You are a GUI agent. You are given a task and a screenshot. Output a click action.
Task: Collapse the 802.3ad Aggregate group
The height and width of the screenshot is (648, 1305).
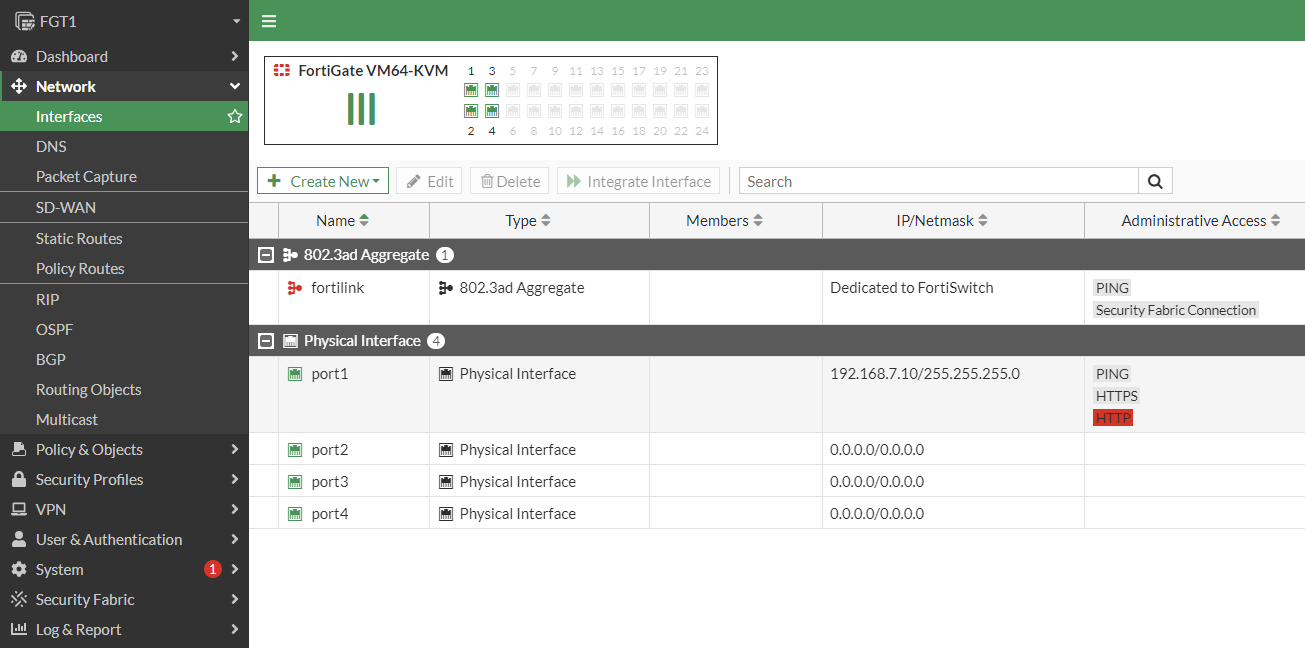[x=265, y=255]
